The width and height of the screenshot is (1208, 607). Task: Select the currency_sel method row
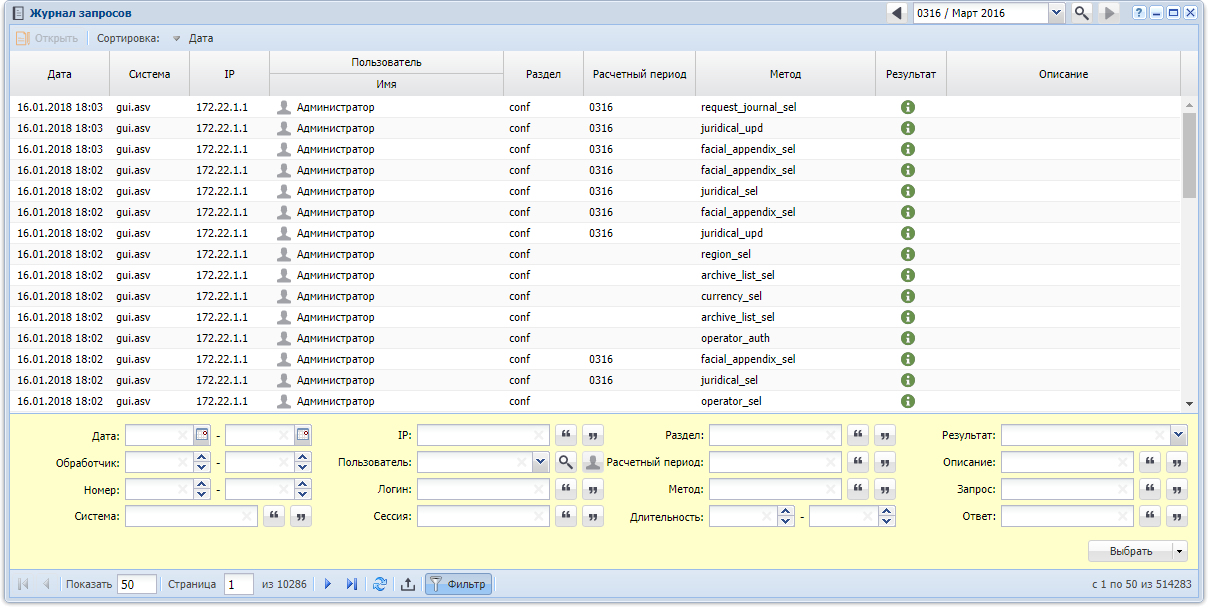pos(596,296)
